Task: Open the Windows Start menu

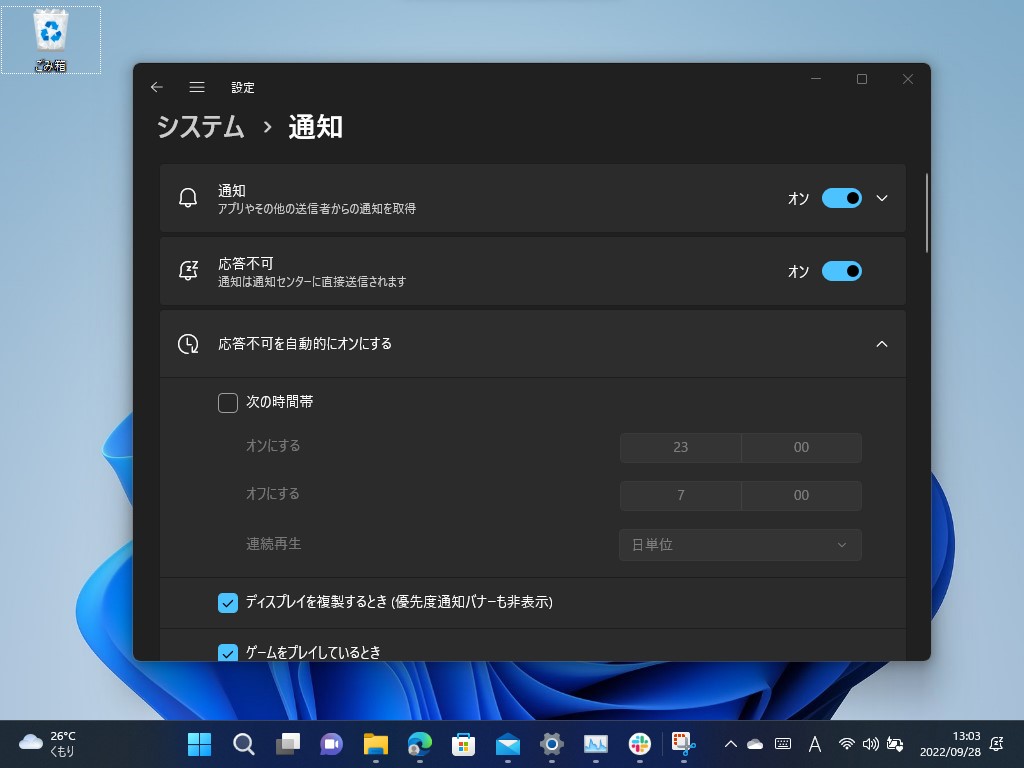Action: click(x=198, y=744)
